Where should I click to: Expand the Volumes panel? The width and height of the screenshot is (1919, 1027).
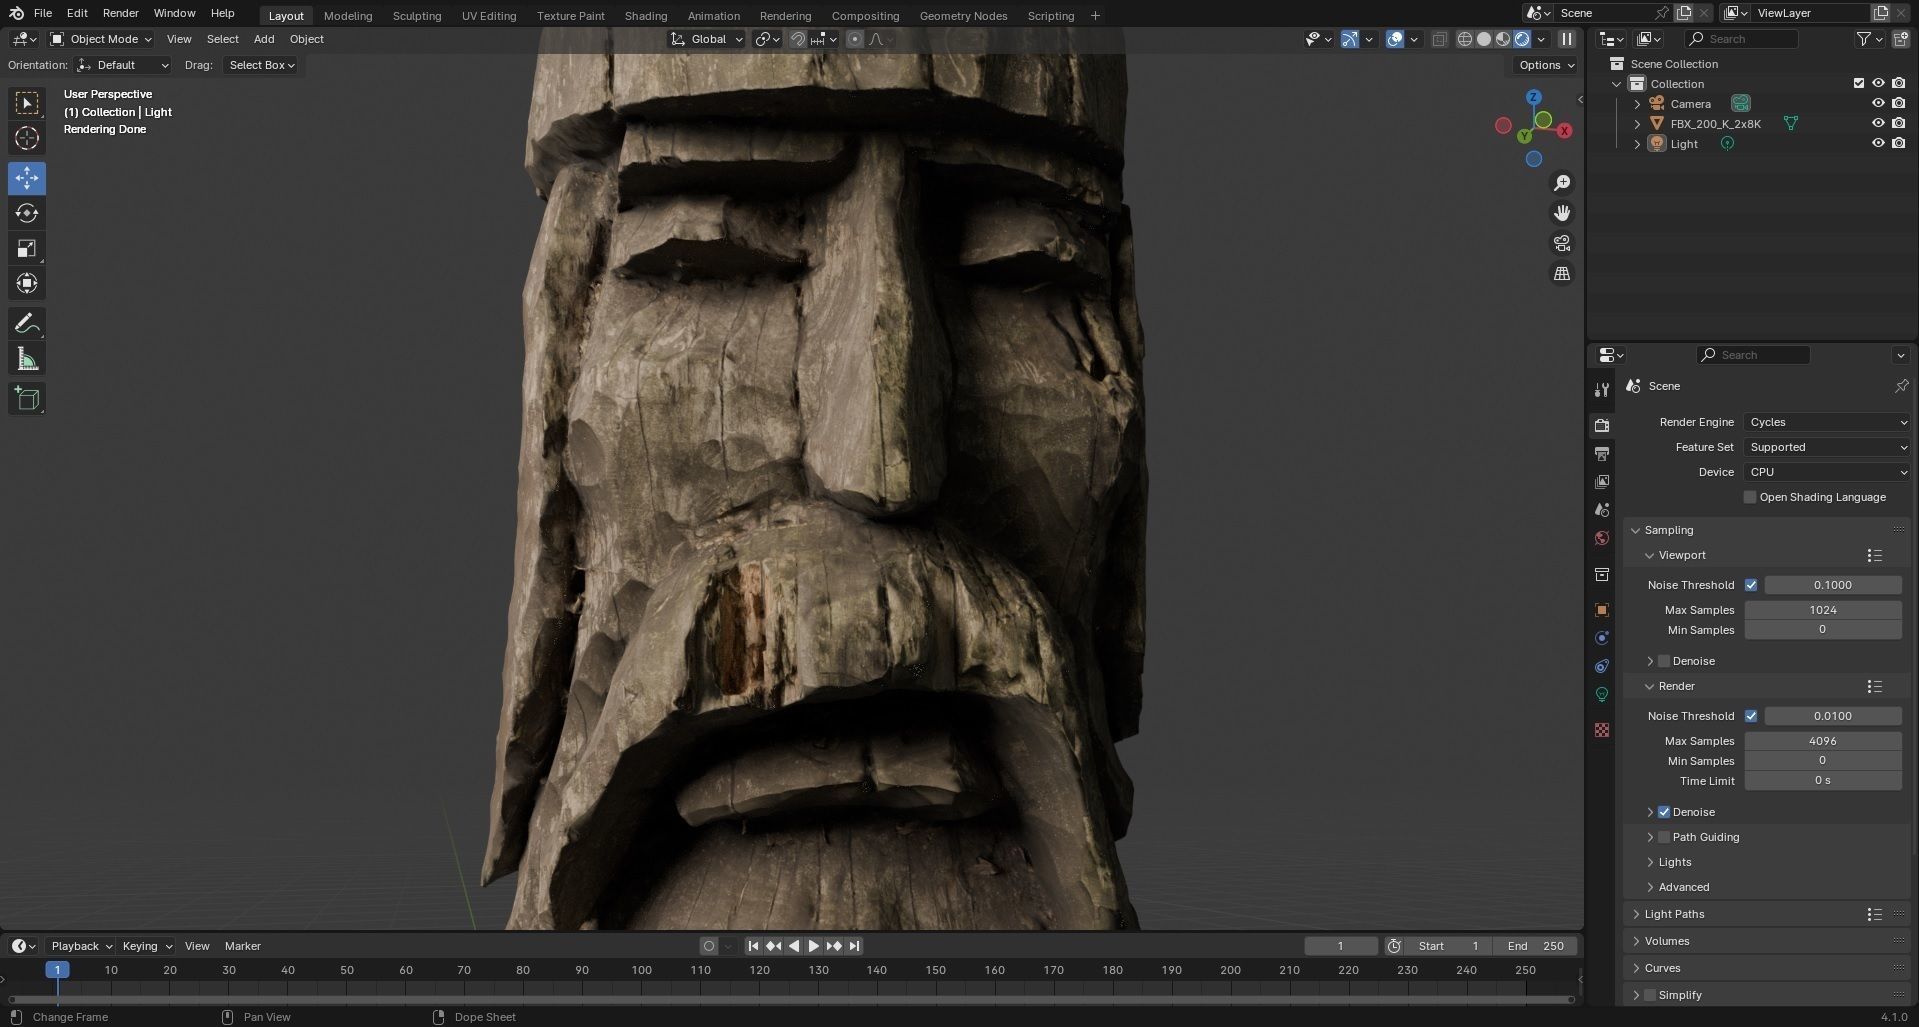click(x=1667, y=941)
